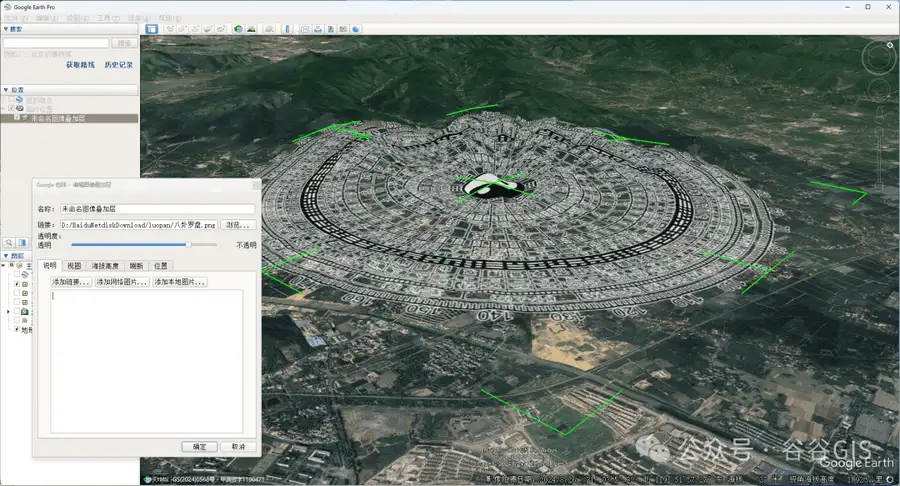Click the Google Earth Pro title bar logo
900x486 pixels.
[7, 7]
